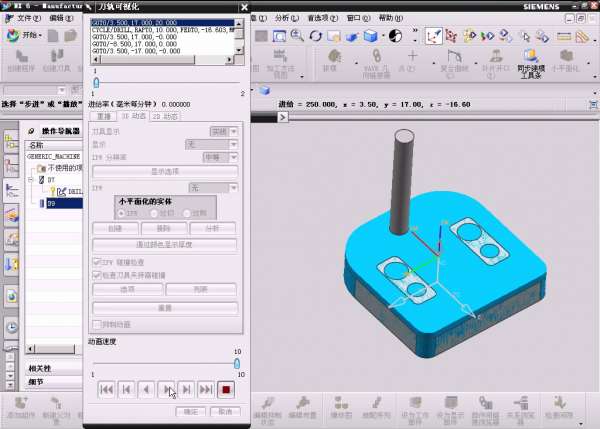Image resolution: width=600 pixels, height=429 pixels.
Task: Toggle the IPW collision check checkbox
Action: click(x=96, y=262)
